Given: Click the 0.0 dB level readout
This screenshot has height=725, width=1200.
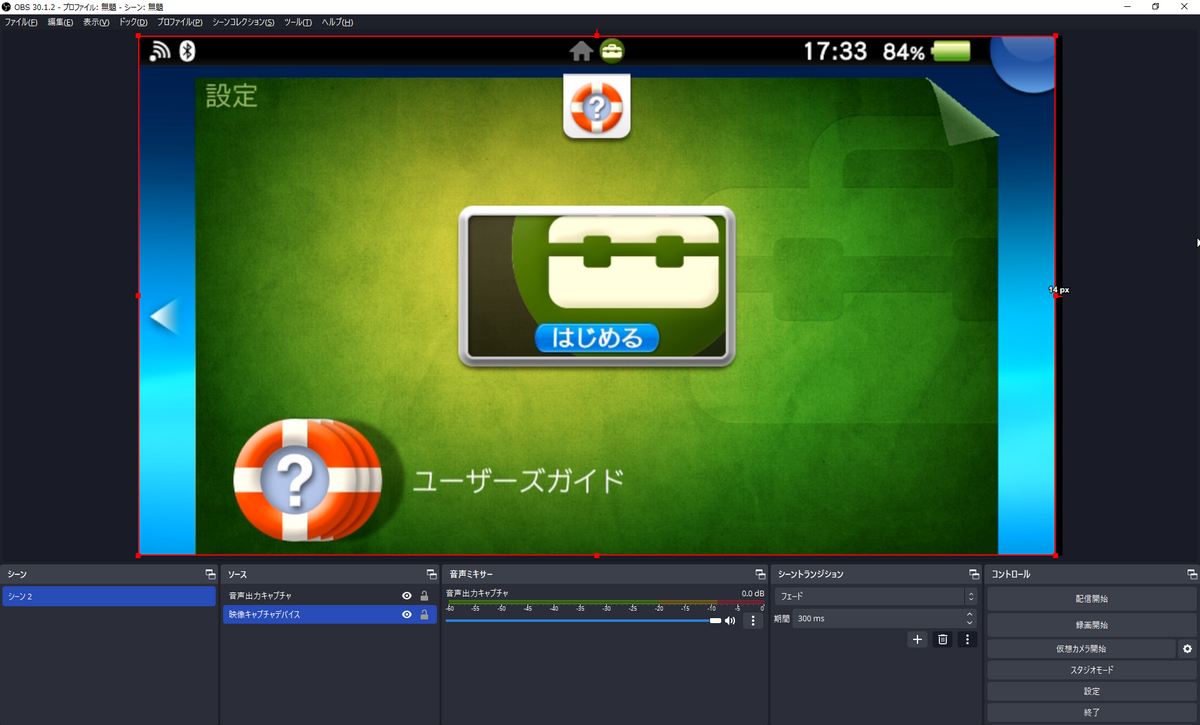Looking at the screenshot, I should pos(752,593).
